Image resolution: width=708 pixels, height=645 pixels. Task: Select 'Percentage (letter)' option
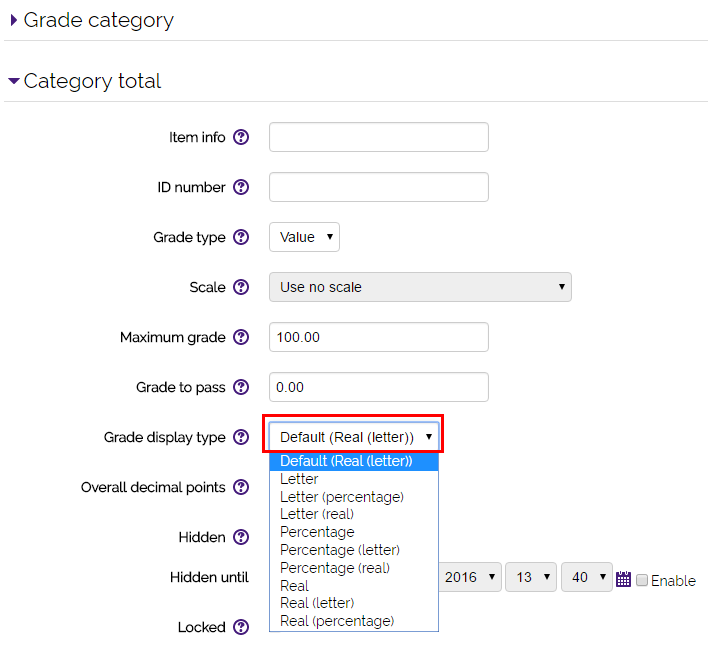click(354, 550)
